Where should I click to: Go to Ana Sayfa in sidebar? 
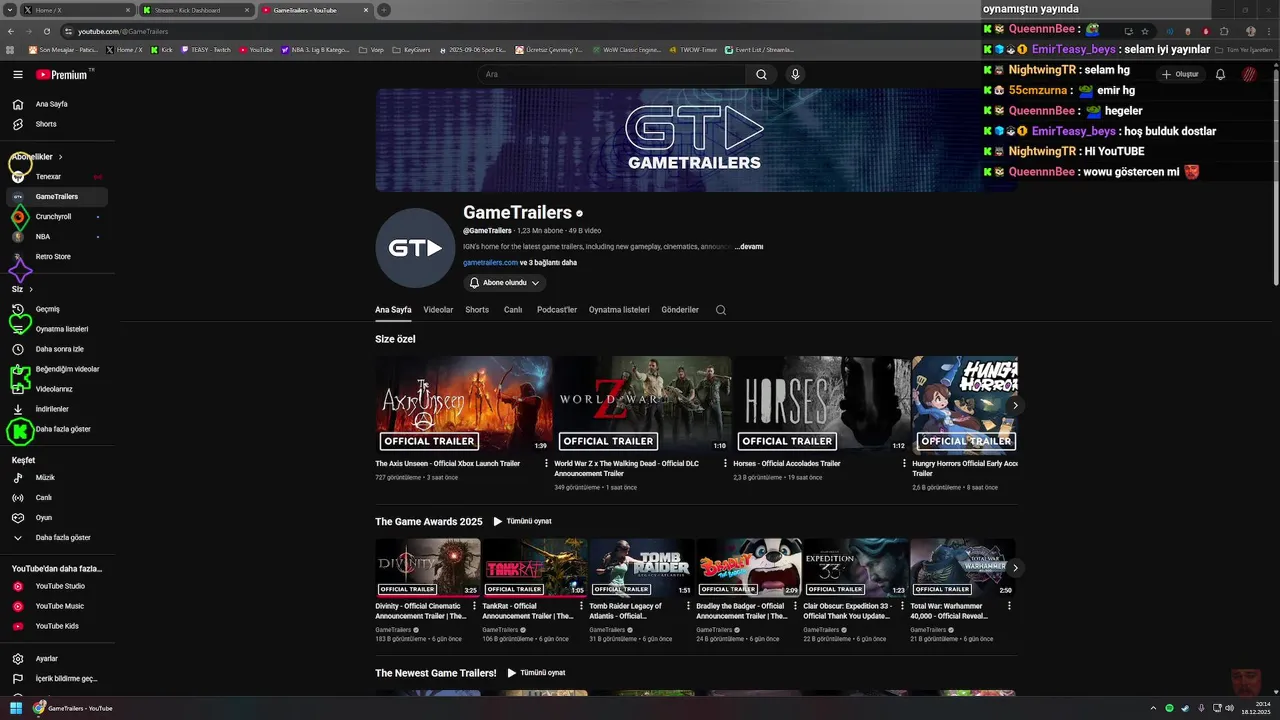pos(55,104)
